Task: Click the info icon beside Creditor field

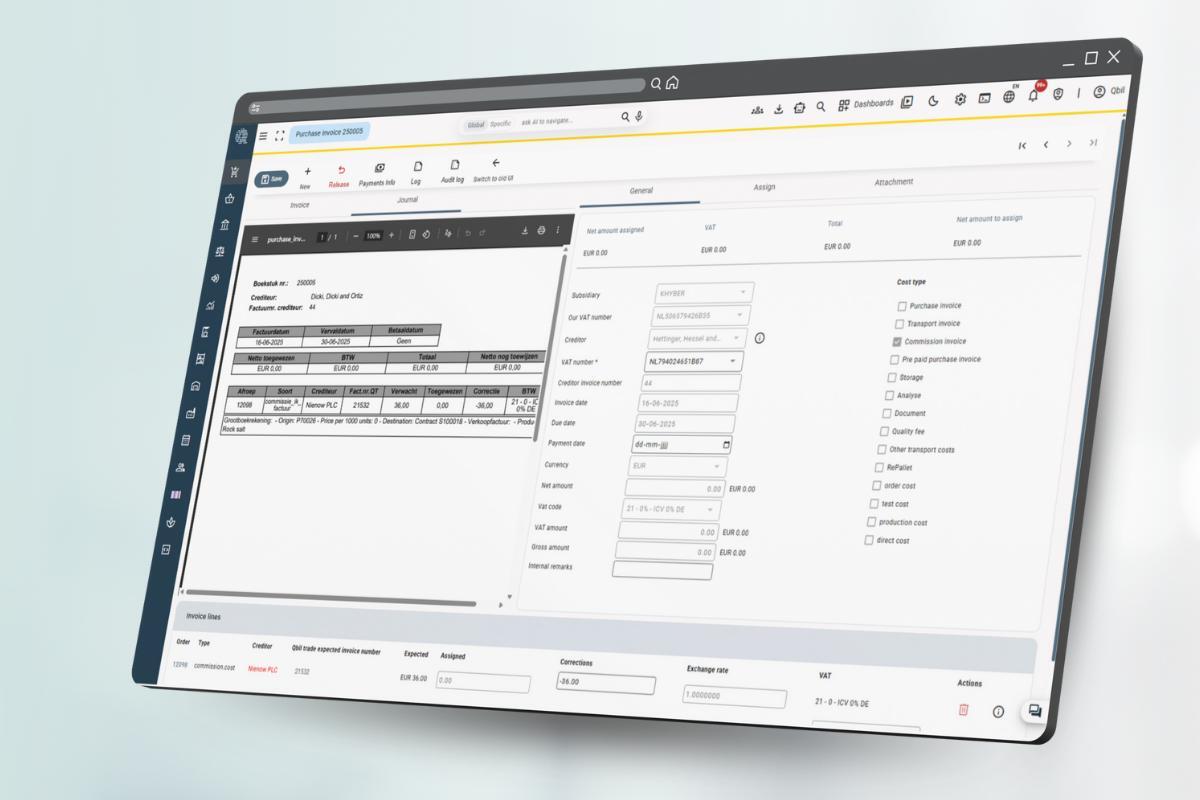Action: pyautogui.click(x=760, y=338)
